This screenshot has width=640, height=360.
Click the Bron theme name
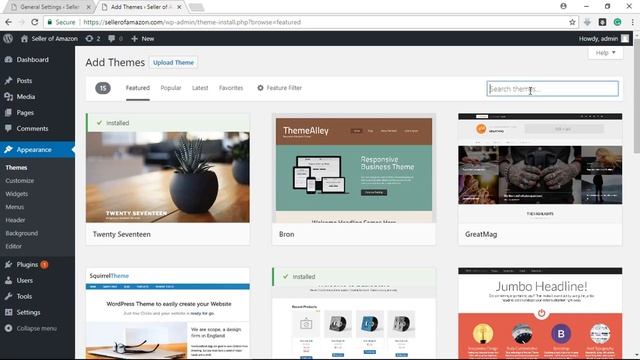pos(287,234)
